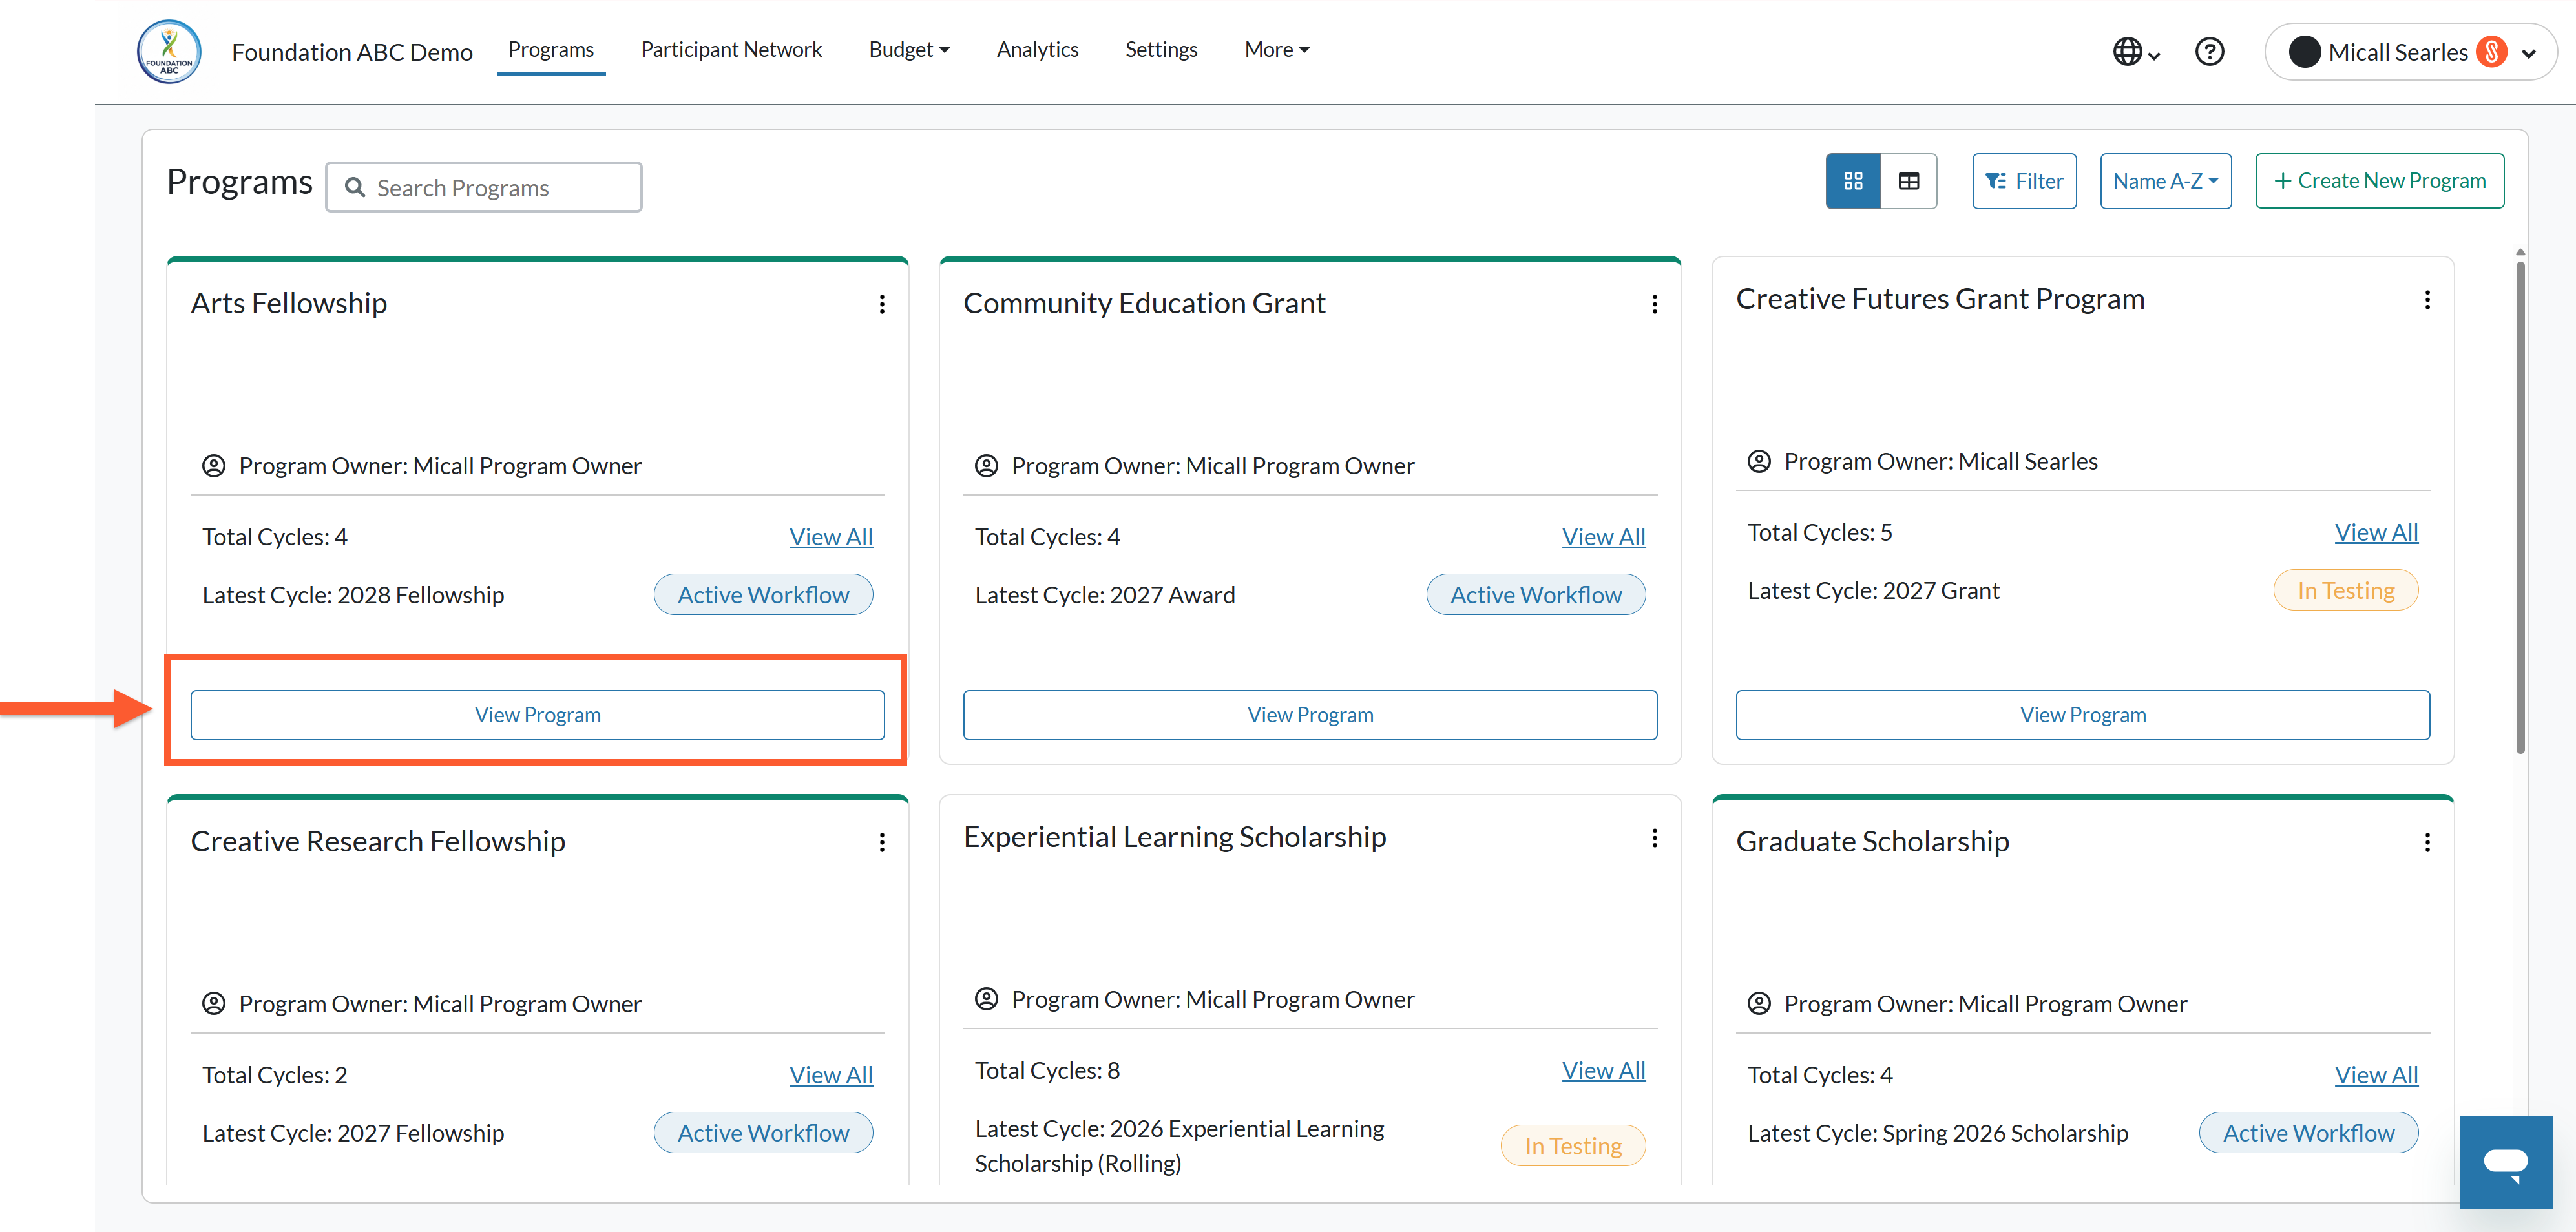Click Creative Research Fellowship Active Workflow badge
This screenshot has width=2576, height=1232.
click(x=763, y=1133)
